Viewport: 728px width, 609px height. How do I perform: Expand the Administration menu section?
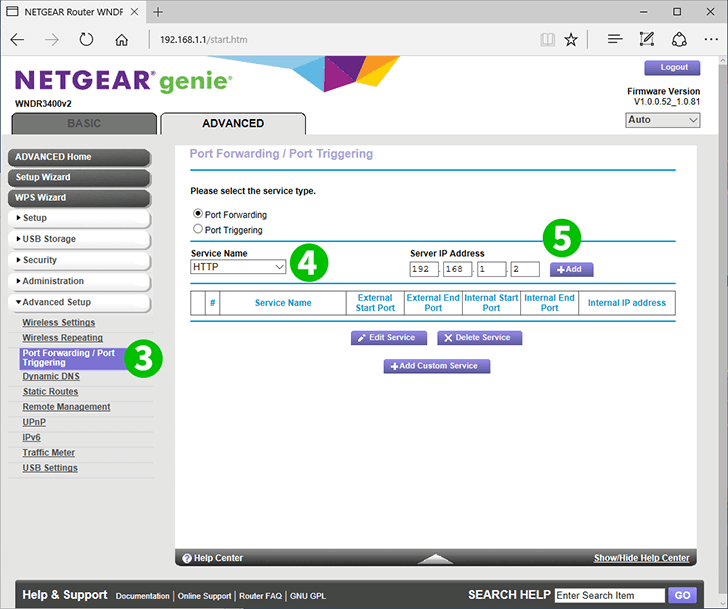(79, 281)
